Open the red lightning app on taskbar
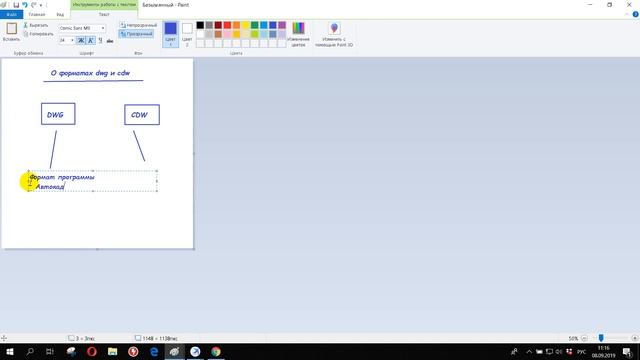640x360 pixels. [133, 351]
